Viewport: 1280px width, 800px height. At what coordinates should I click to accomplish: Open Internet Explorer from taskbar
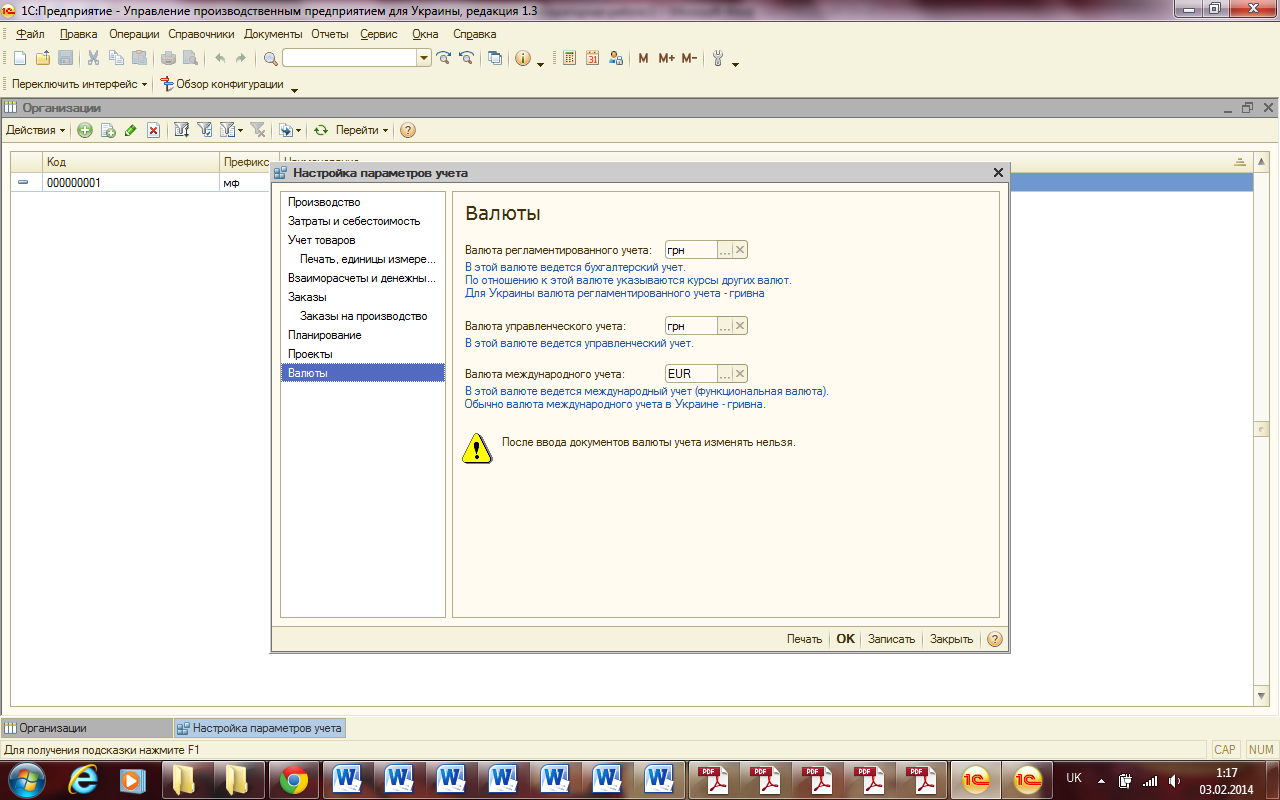pos(81,780)
